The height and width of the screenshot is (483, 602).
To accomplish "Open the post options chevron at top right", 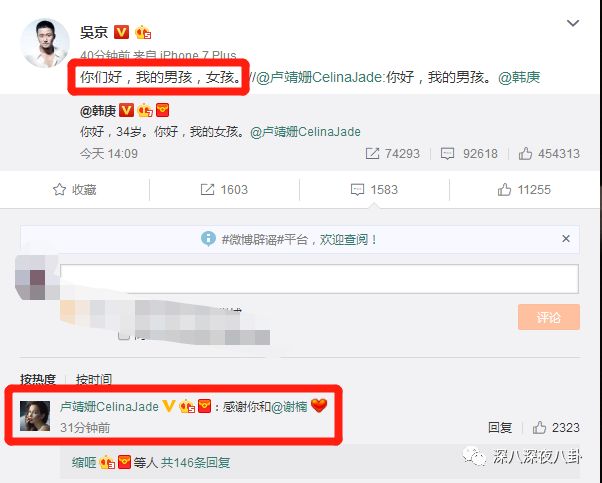I will (x=573, y=23).
